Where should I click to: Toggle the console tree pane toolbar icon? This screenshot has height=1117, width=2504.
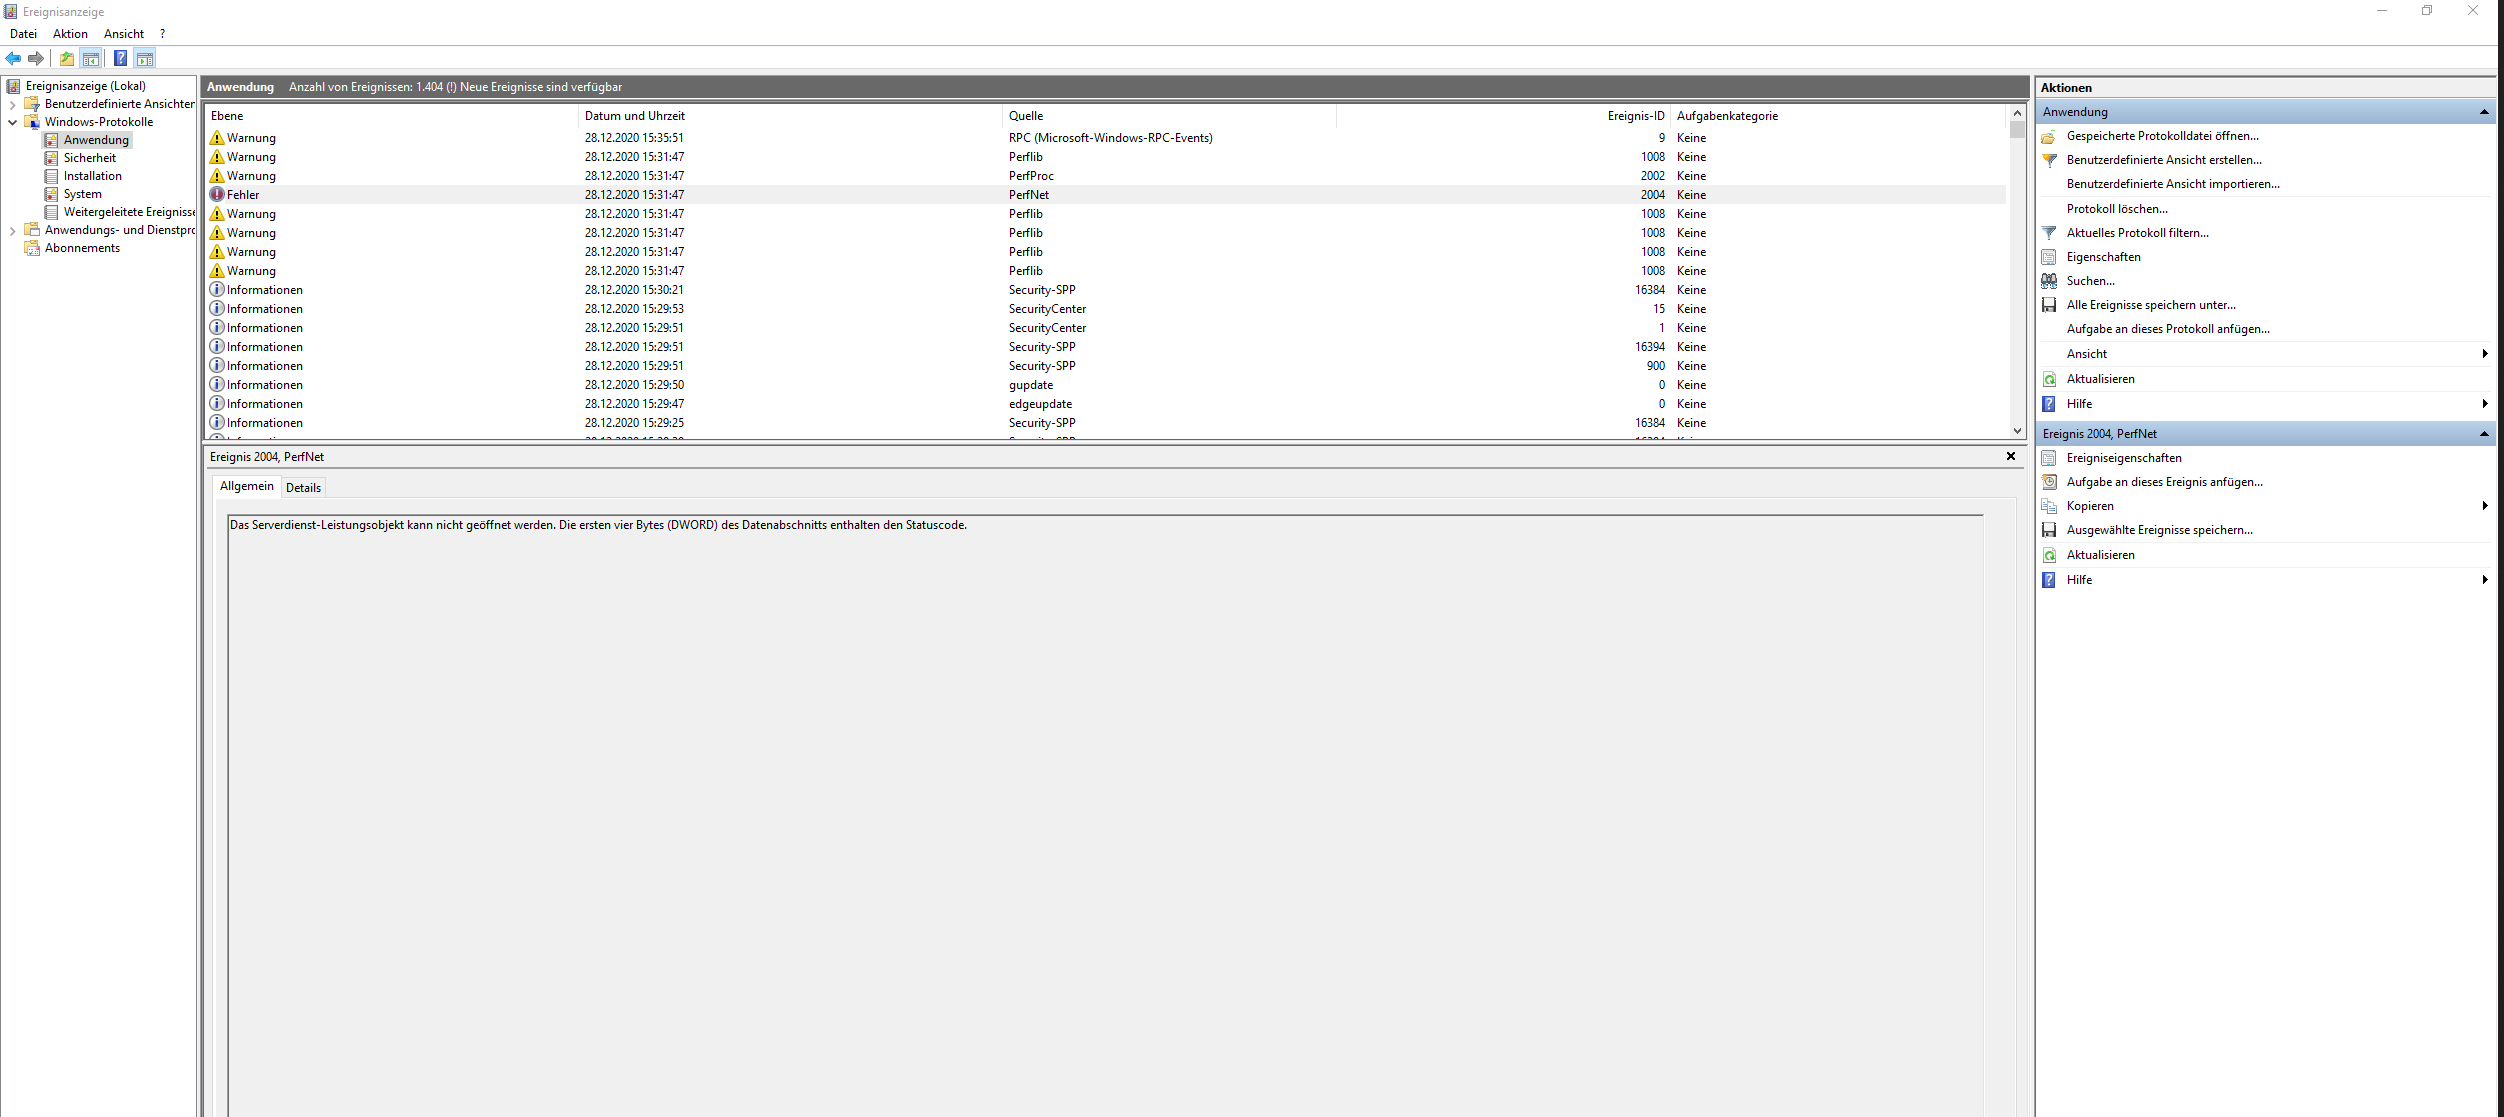[91, 58]
